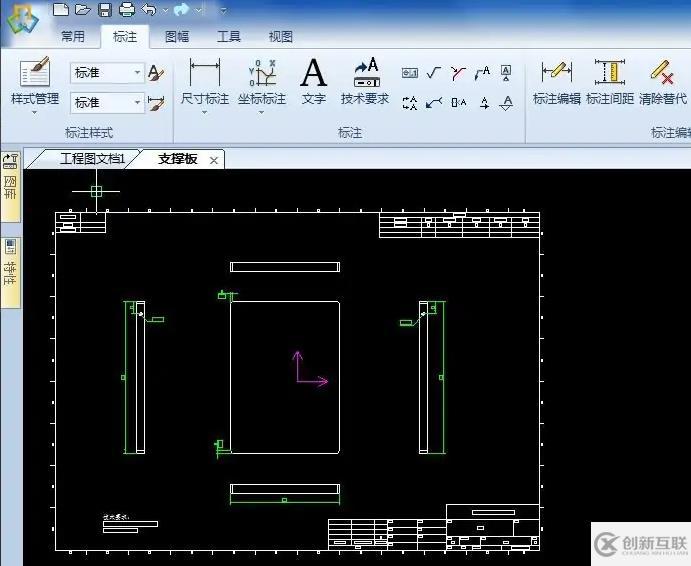Viewport: 691px width, 566px height.
Task: Print the drawing using the printer icon
Action: point(127,9)
